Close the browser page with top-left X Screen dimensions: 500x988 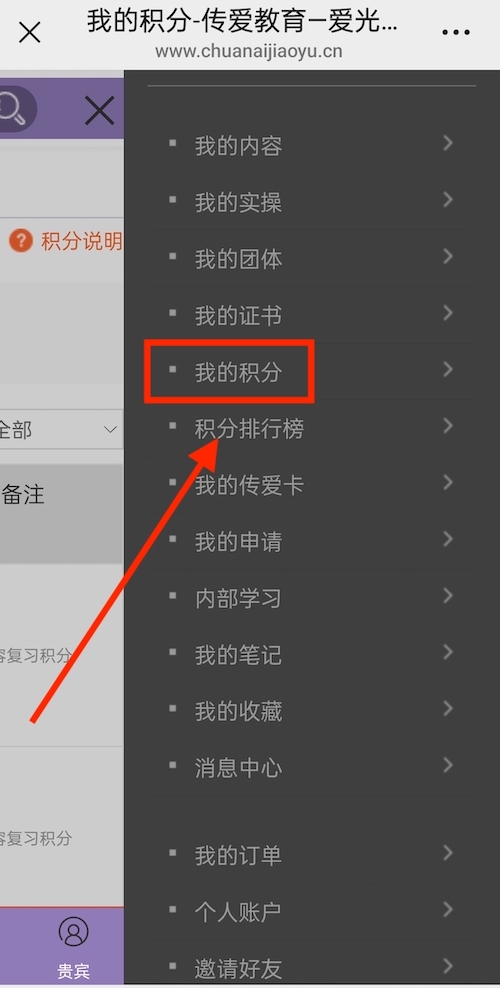(x=30, y=32)
